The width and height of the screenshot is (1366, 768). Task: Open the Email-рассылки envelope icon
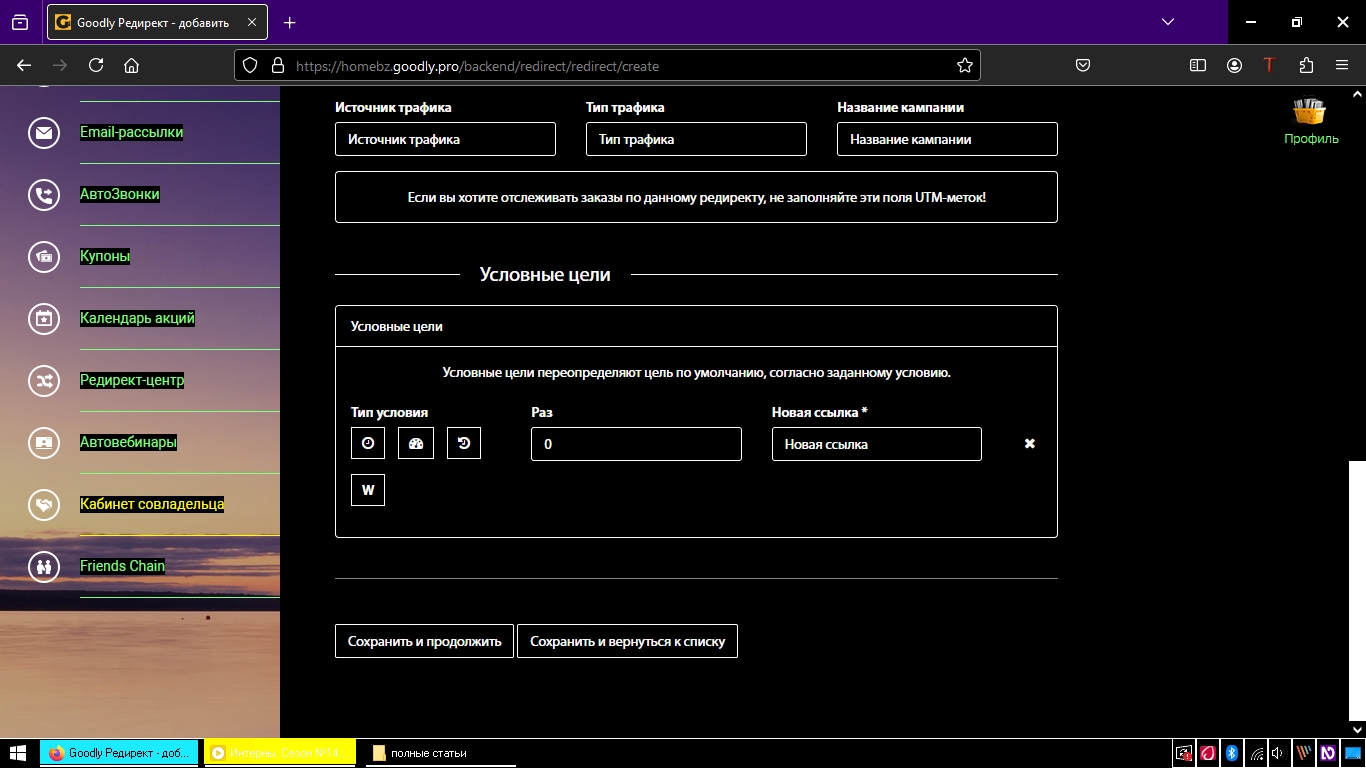pyautogui.click(x=44, y=133)
